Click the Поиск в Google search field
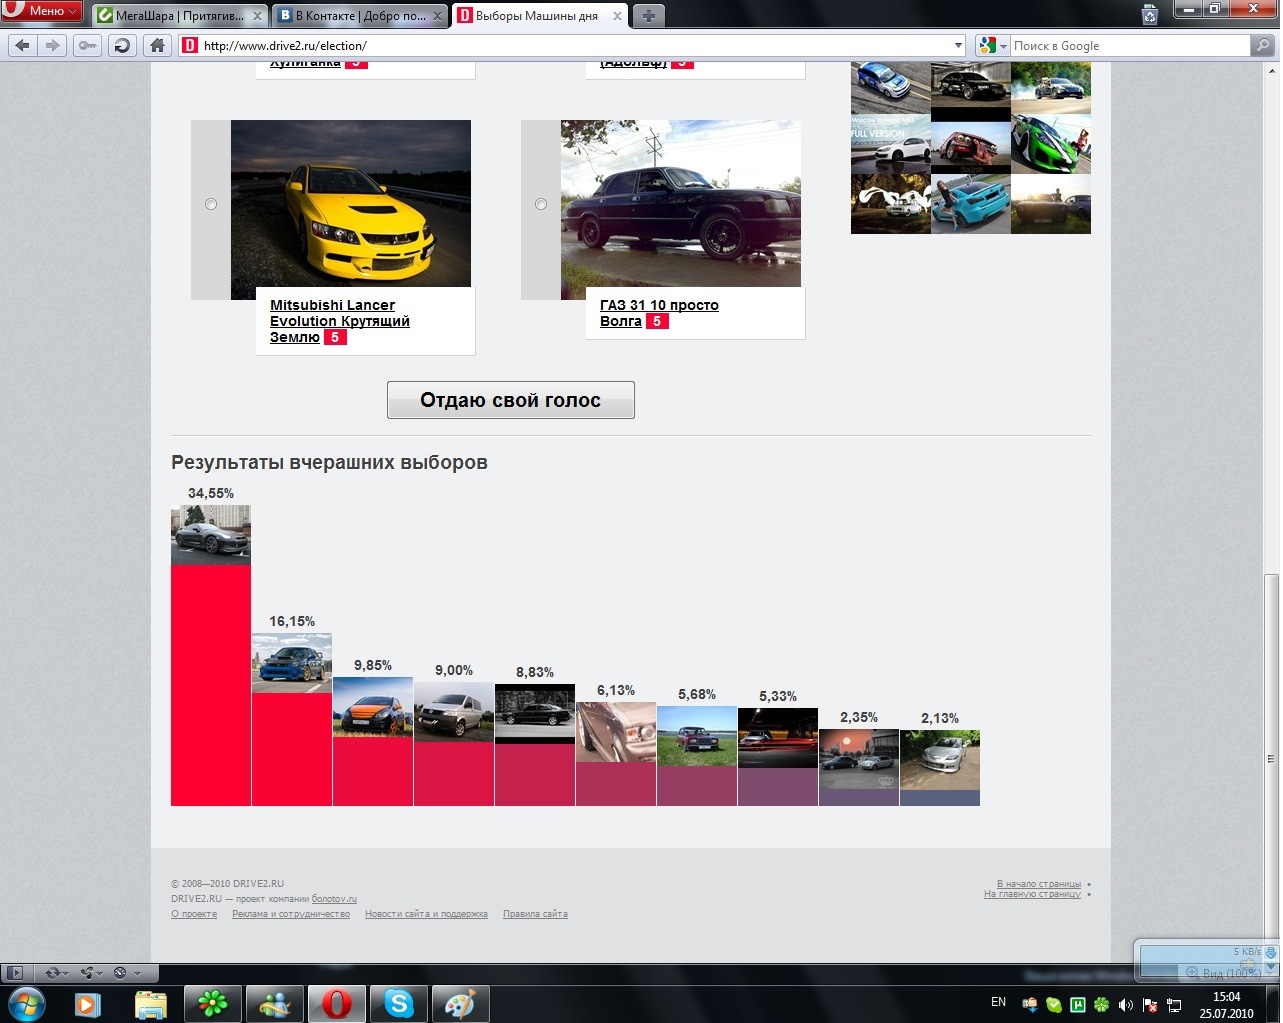1283x1023 pixels. [x=1130, y=45]
